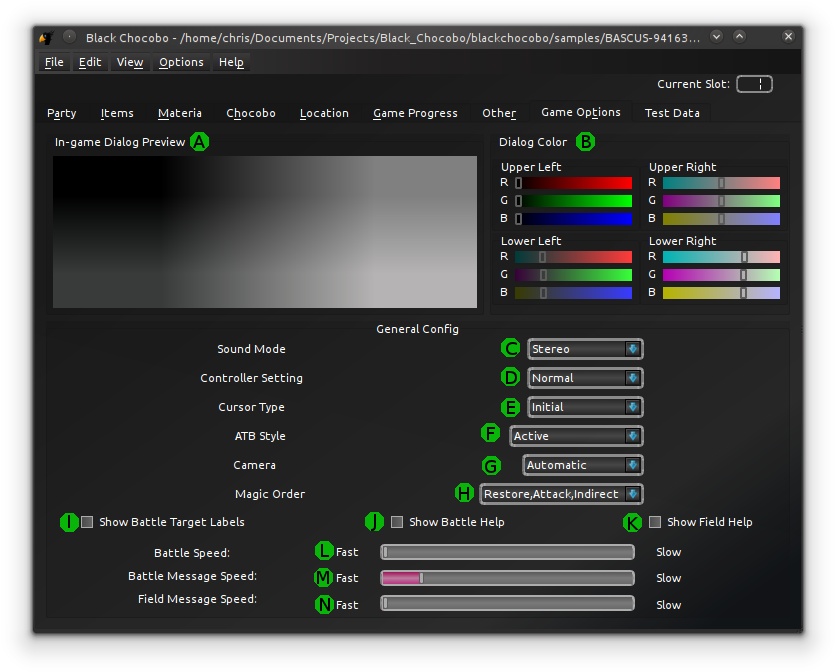835x672 pixels.
Task: Enable Show Battle Help
Action: pos(397,521)
